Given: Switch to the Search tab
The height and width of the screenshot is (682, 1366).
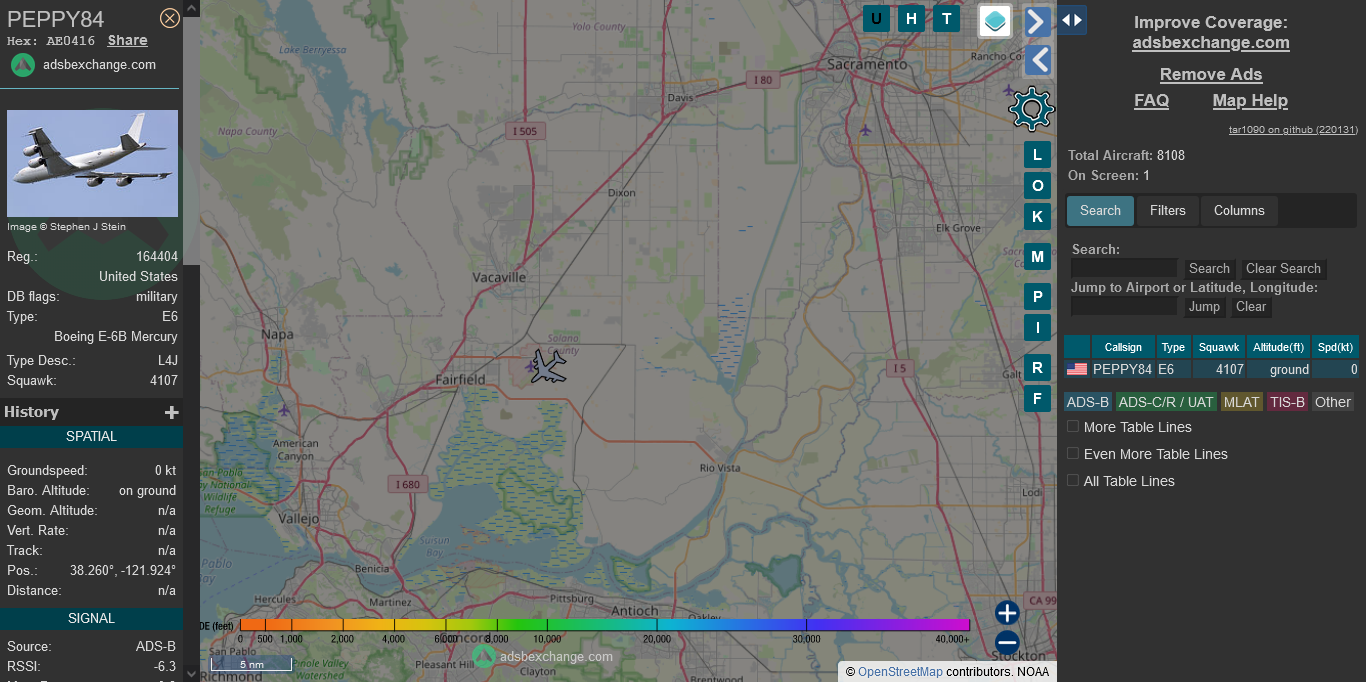Looking at the screenshot, I should coord(1100,211).
